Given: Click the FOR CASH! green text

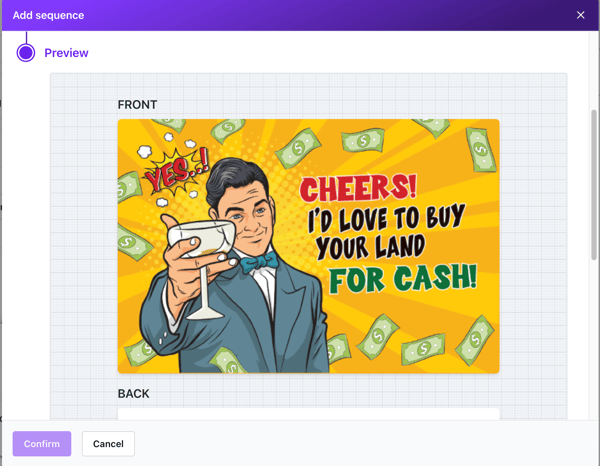Looking at the screenshot, I should pyautogui.click(x=403, y=277).
